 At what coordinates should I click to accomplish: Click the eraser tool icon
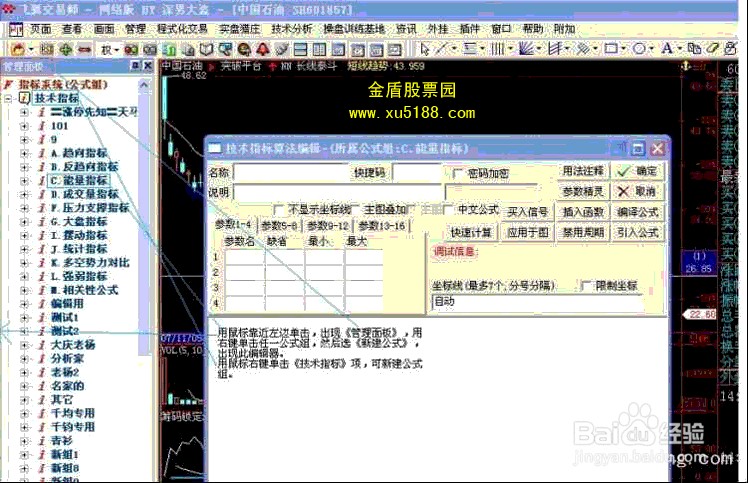pos(713,49)
